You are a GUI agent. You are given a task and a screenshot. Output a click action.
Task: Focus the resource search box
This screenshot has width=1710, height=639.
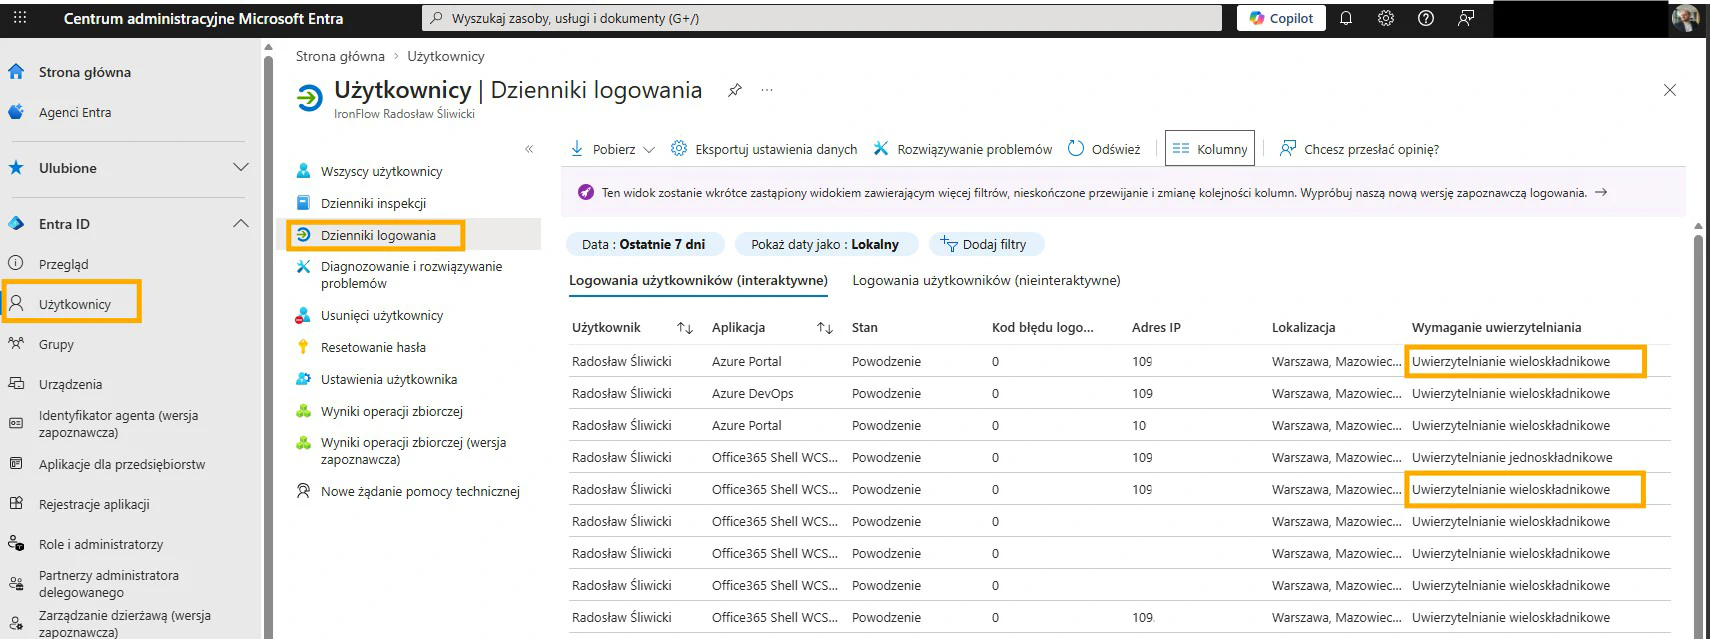click(821, 18)
